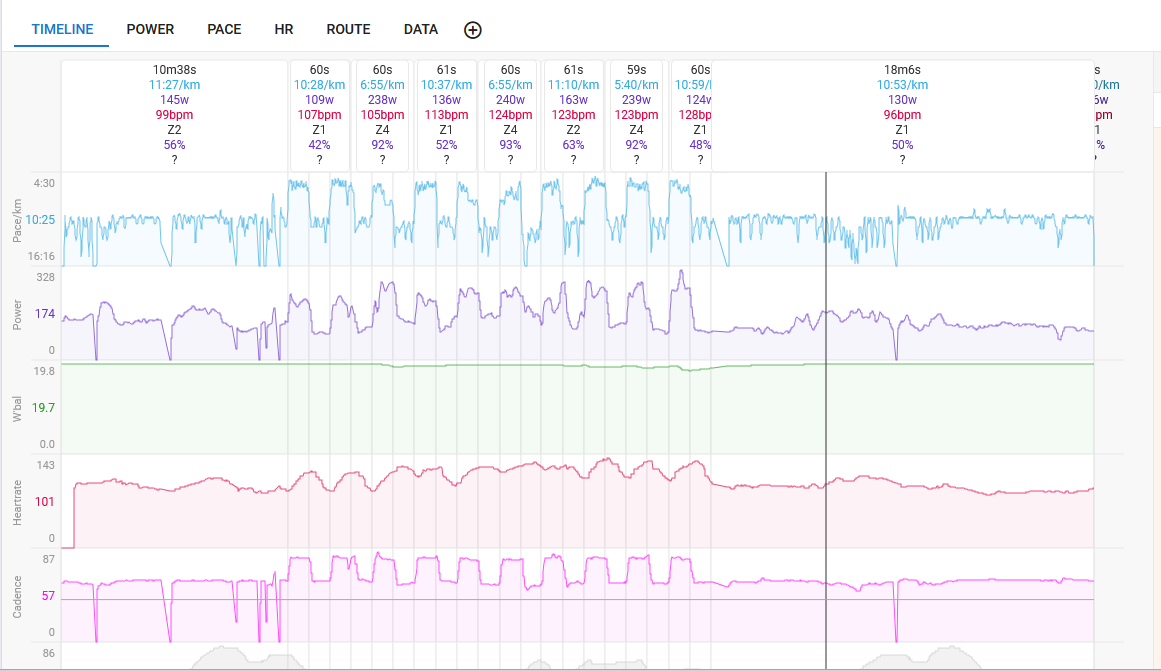The height and width of the screenshot is (671, 1161).
Task: Click the 10:25 current pace value
Action: [40, 220]
